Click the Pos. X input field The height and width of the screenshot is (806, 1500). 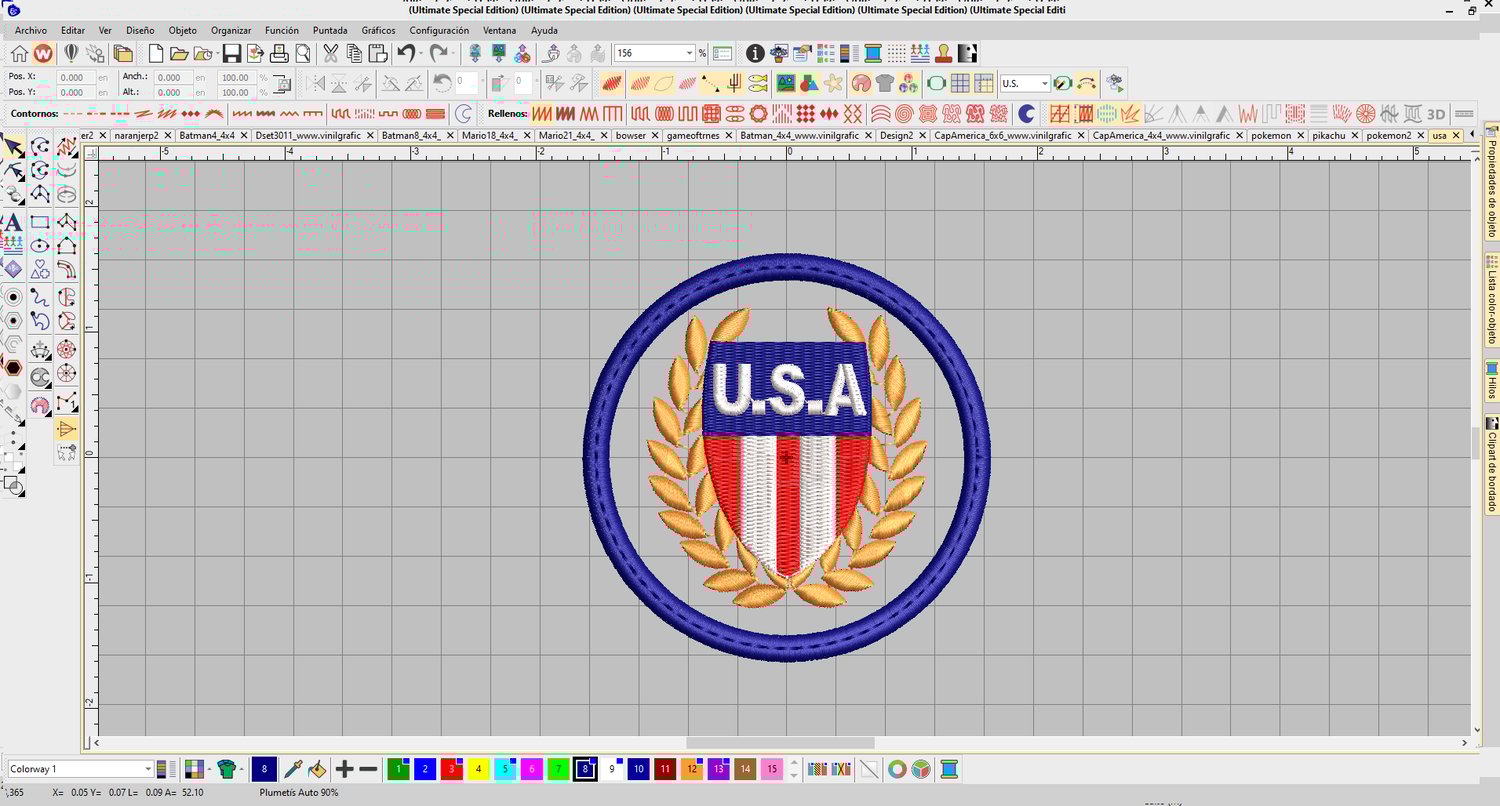[76, 77]
